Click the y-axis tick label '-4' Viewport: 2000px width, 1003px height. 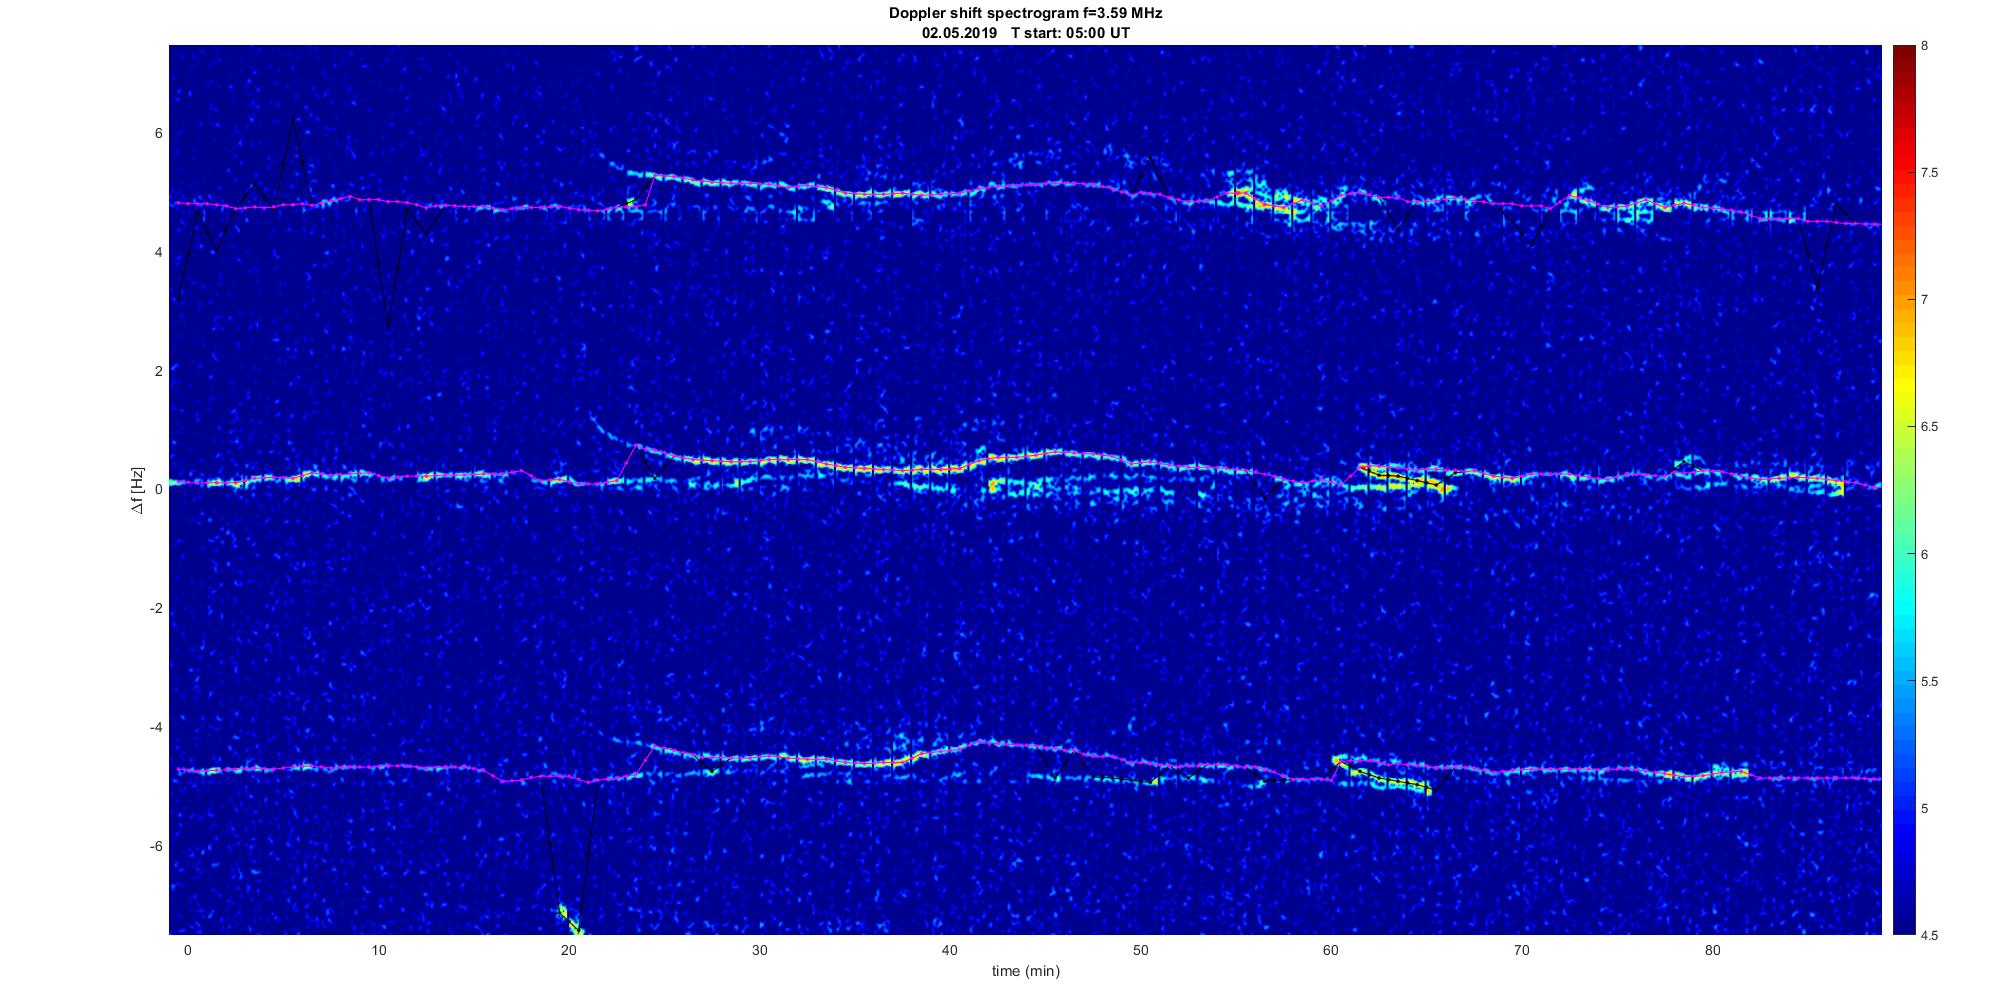point(157,728)
